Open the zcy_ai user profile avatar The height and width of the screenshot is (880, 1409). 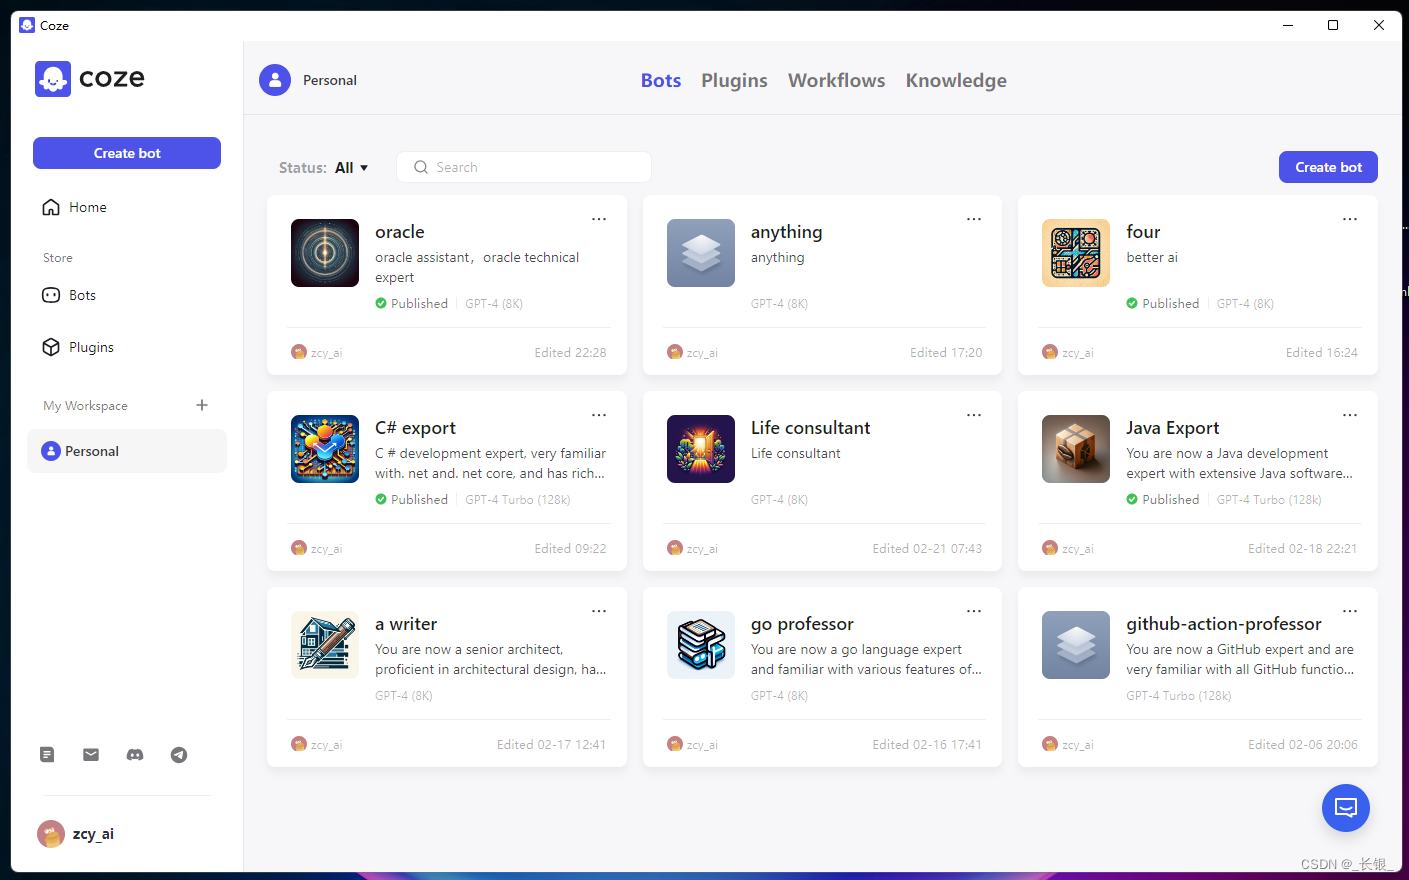pyautogui.click(x=51, y=834)
